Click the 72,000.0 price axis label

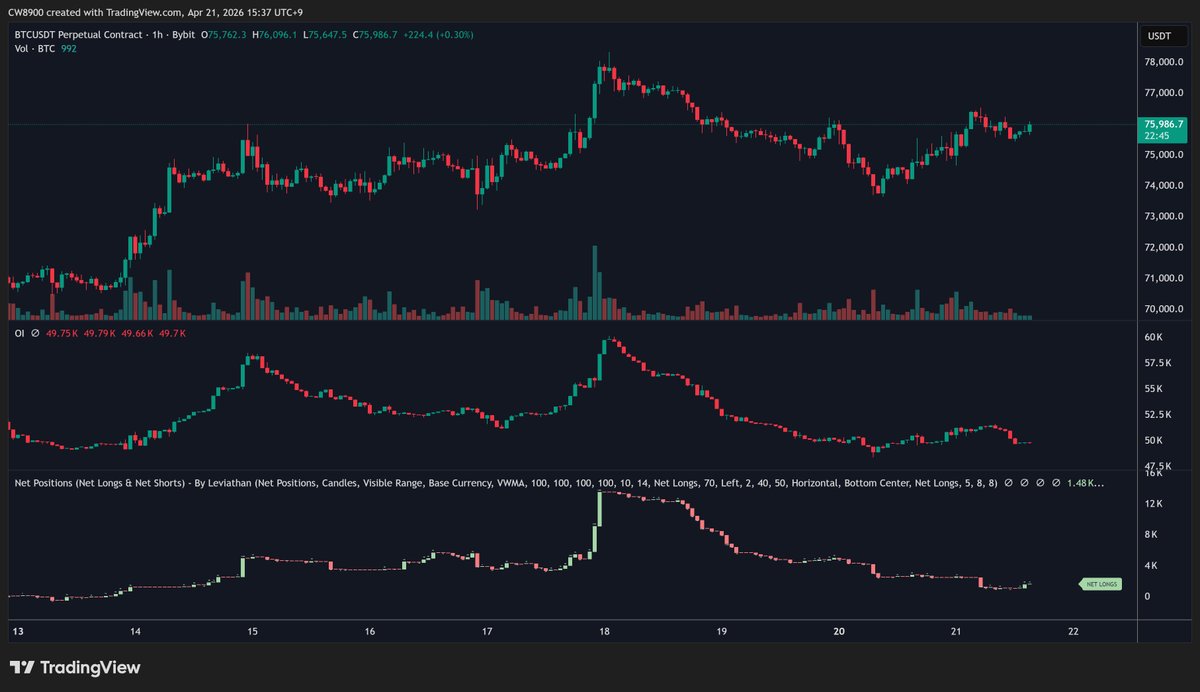(1162, 248)
